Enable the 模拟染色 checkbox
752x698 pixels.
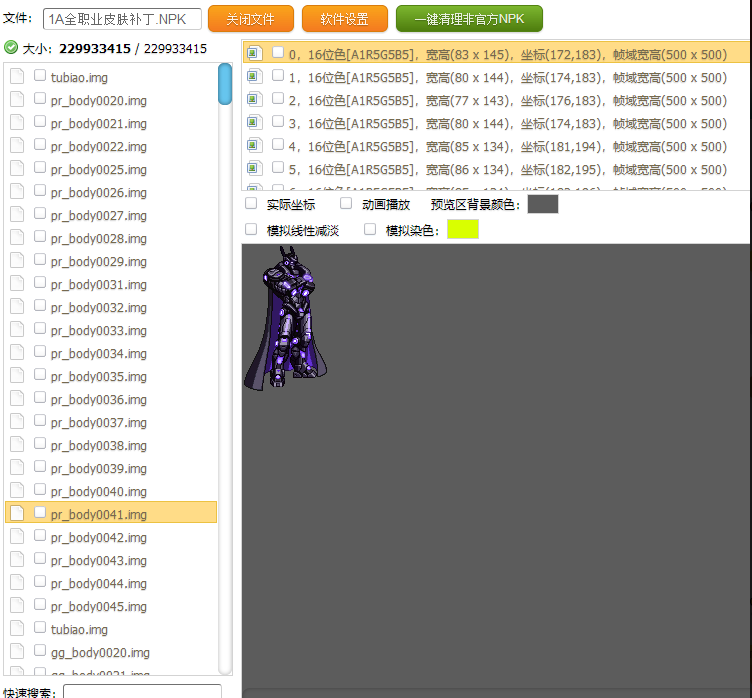click(x=370, y=230)
